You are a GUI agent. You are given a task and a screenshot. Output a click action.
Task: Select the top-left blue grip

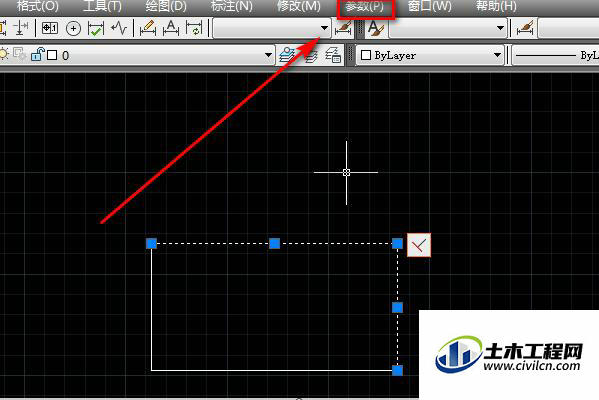(152, 243)
